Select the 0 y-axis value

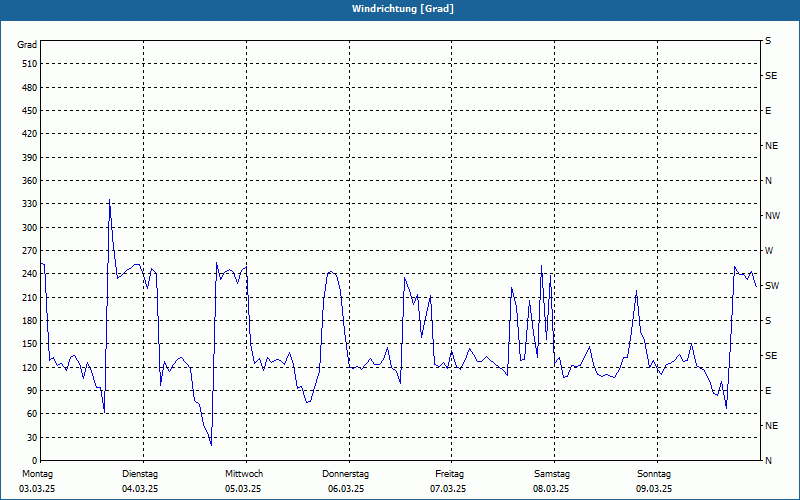tap(35, 461)
